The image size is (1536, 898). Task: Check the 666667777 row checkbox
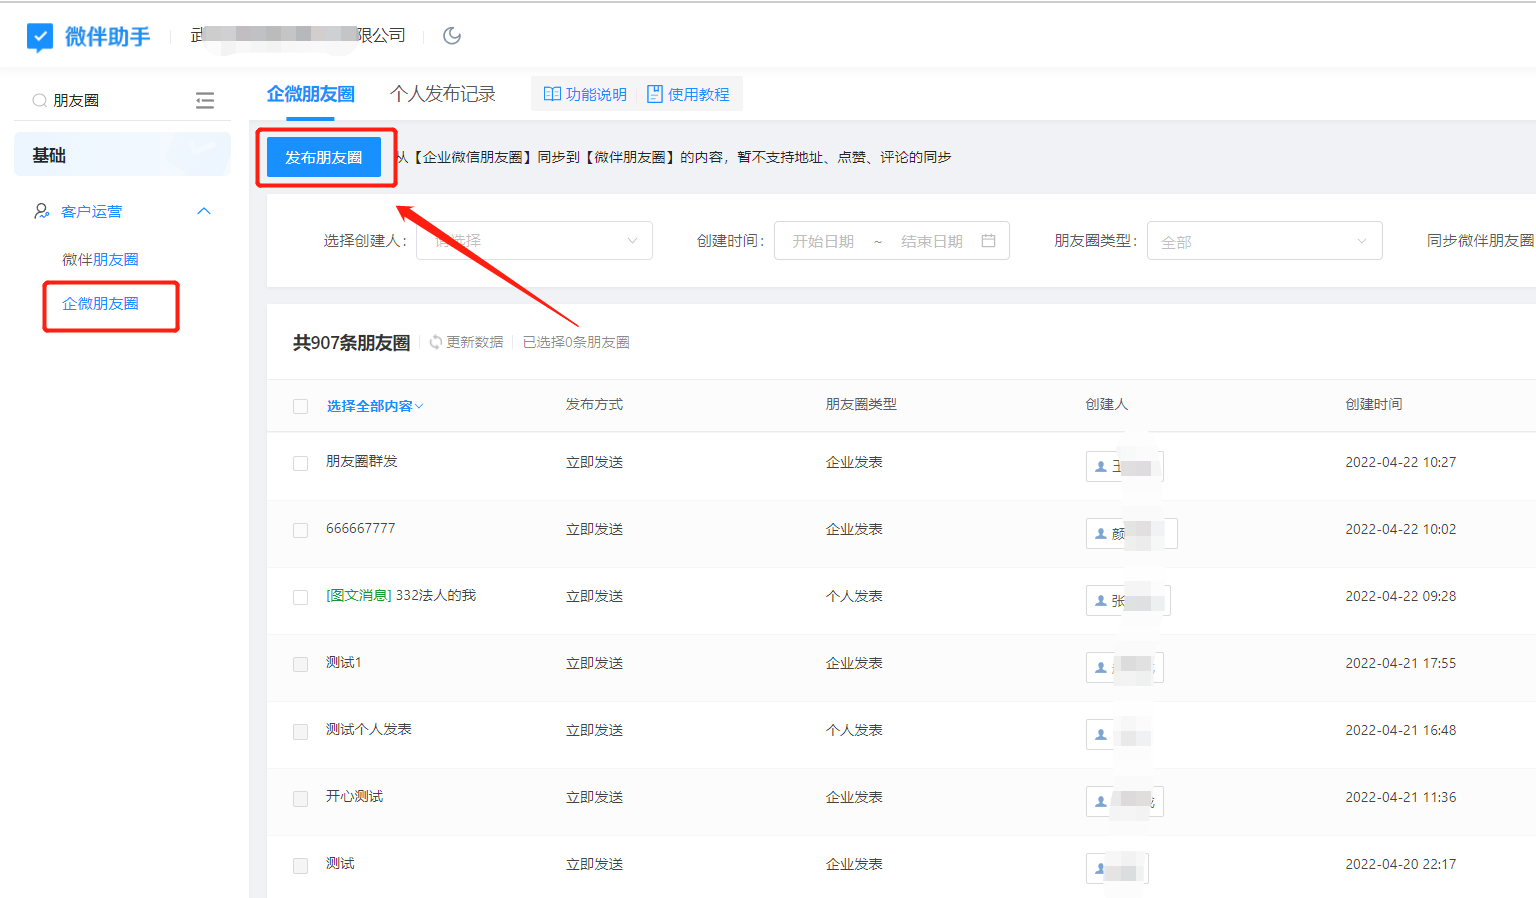tap(300, 530)
